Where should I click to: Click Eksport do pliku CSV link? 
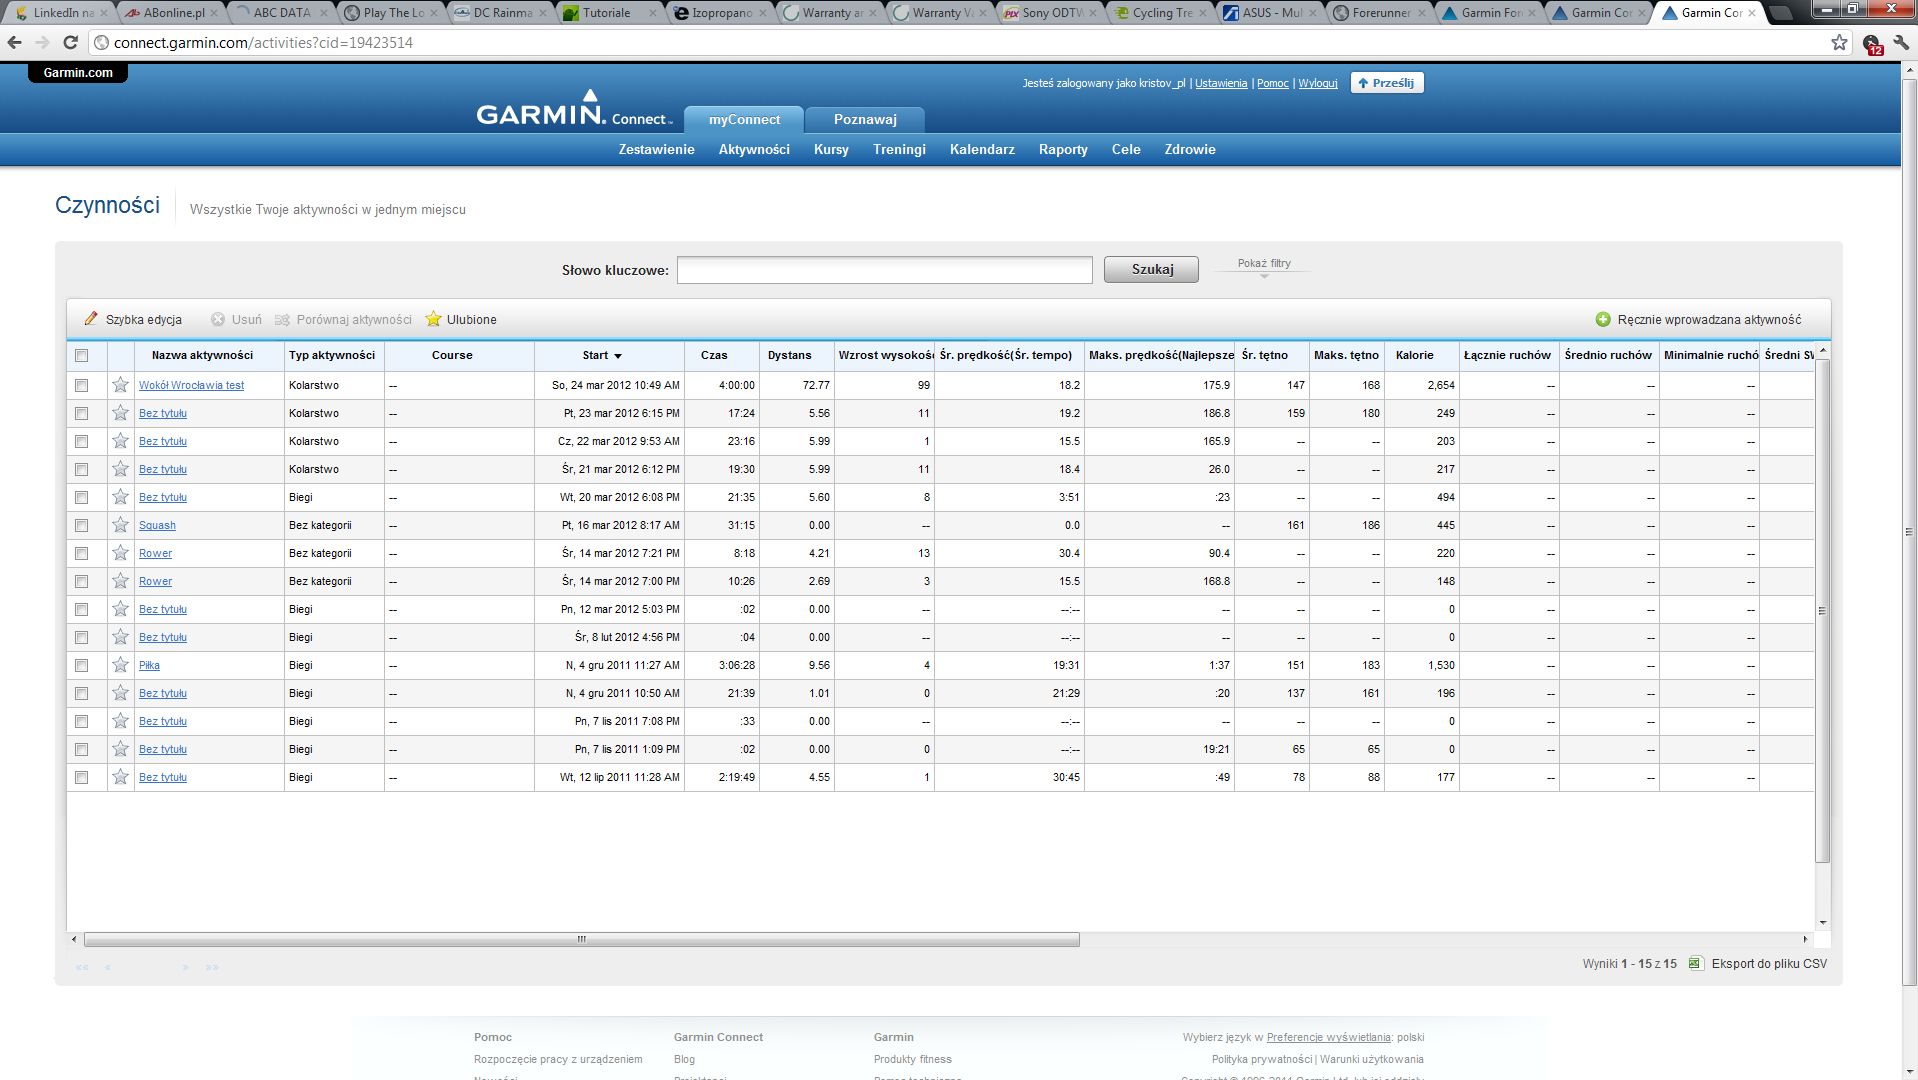pos(1769,964)
